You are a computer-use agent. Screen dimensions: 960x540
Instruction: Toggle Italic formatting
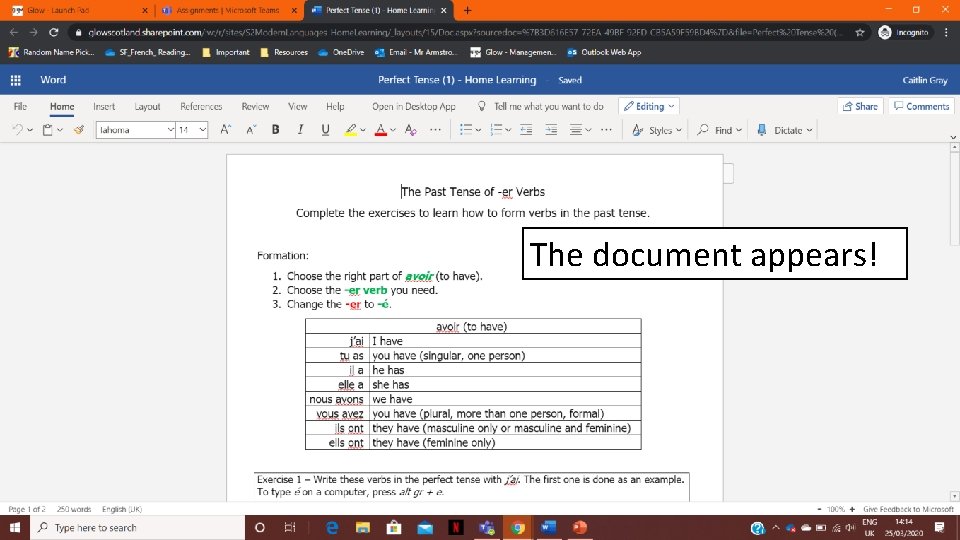[x=300, y=130]
